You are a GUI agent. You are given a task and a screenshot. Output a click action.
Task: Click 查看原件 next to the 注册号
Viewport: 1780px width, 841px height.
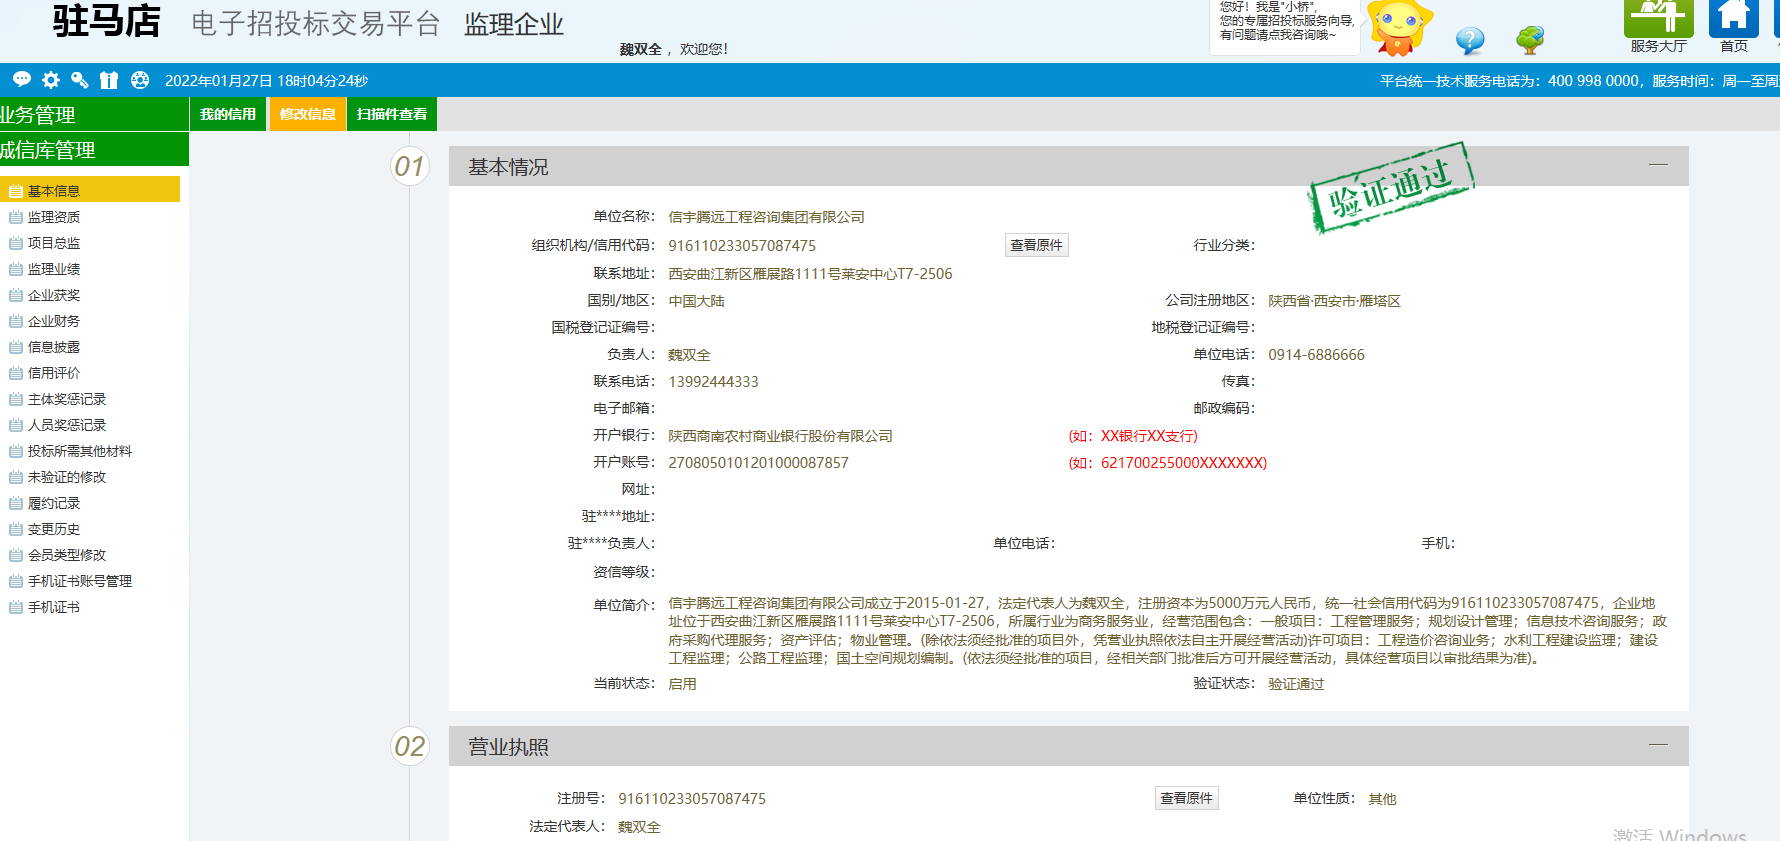[x=1186, y=798]
